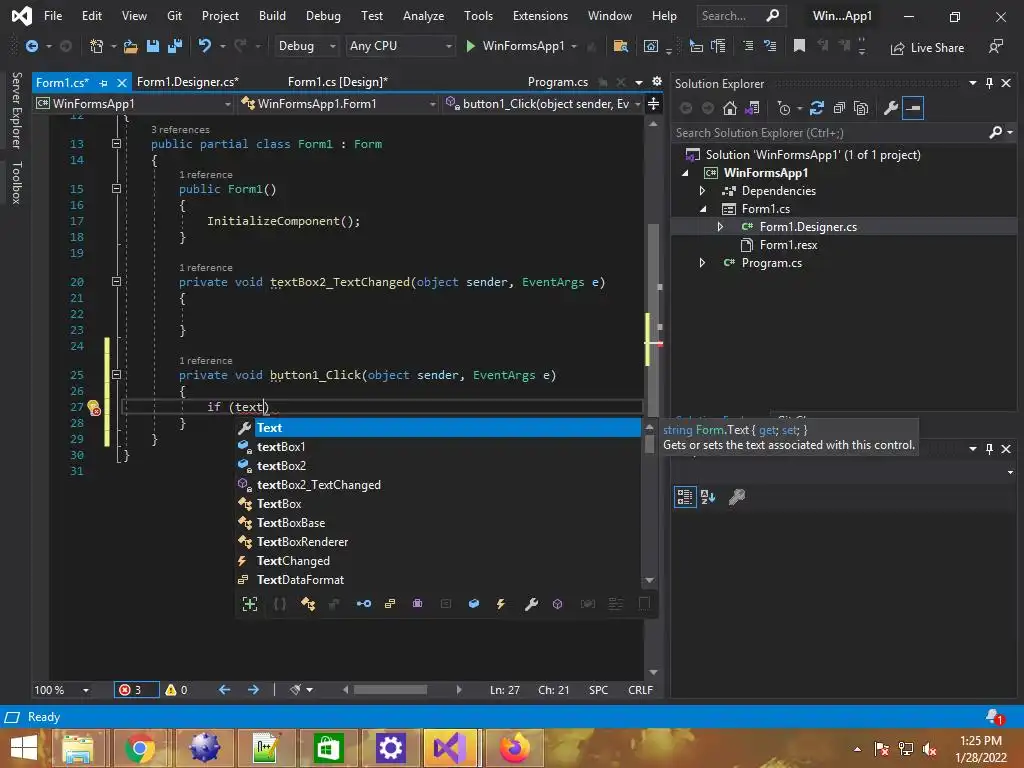Toggle the properties wrench filter in IntelliSense
The width and height of the screenshot is (1024, 768).
click(531, 604)
